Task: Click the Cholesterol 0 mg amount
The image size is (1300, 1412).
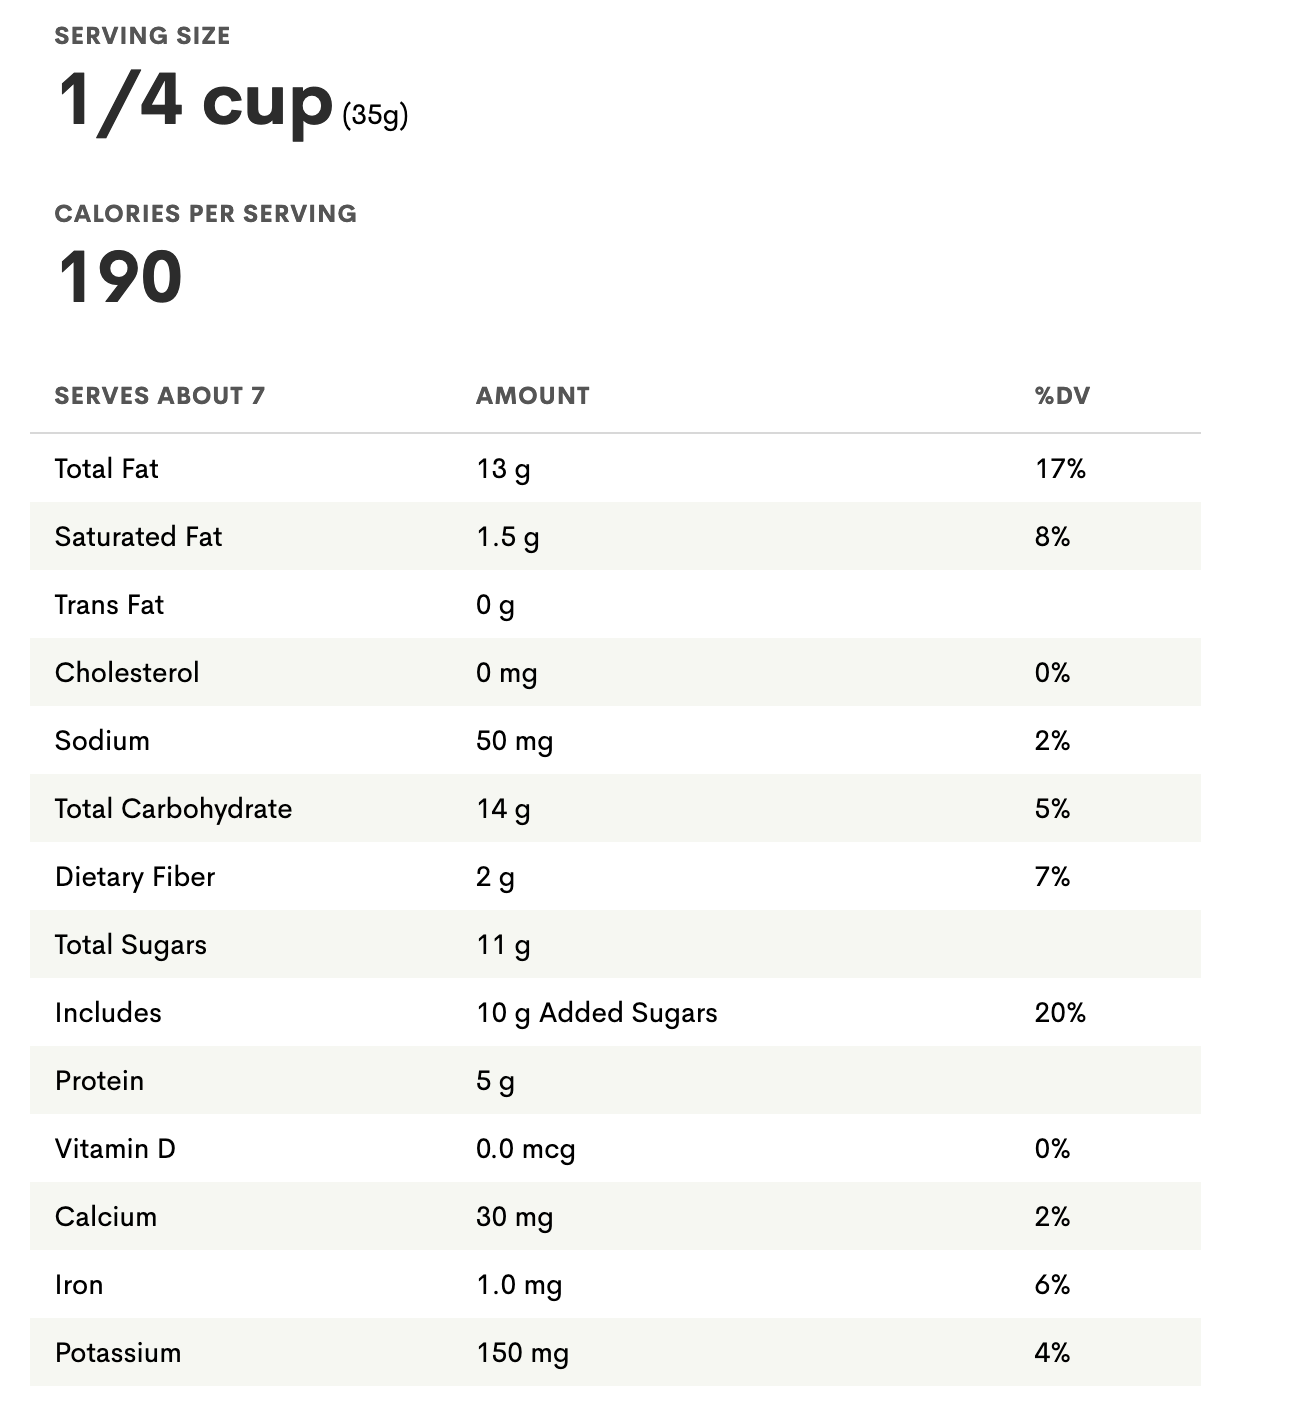Action: pos(506,674)
